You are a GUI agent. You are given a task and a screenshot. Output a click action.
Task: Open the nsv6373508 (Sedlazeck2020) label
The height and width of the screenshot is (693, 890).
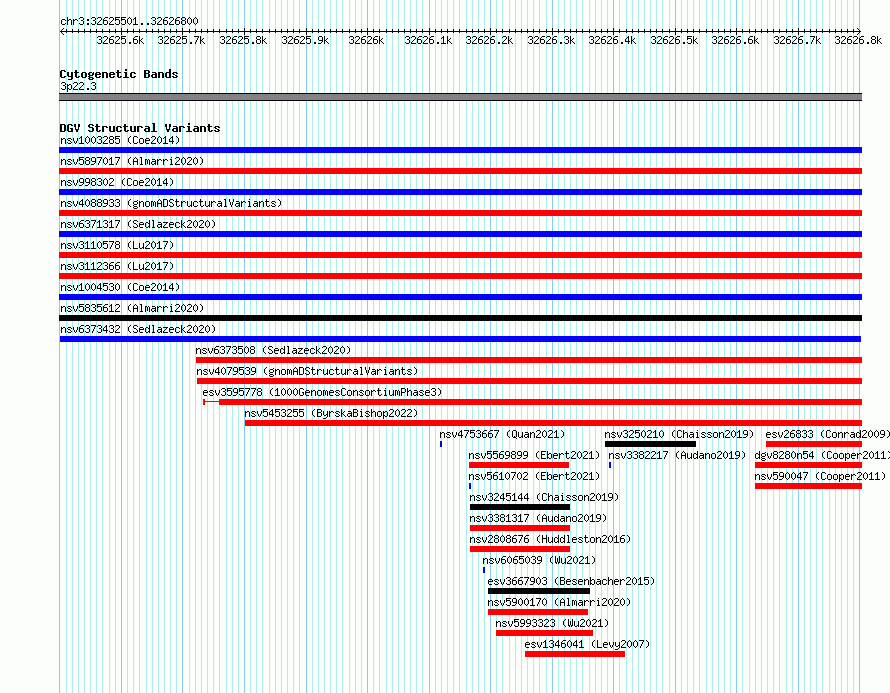(x=273, y=350)
